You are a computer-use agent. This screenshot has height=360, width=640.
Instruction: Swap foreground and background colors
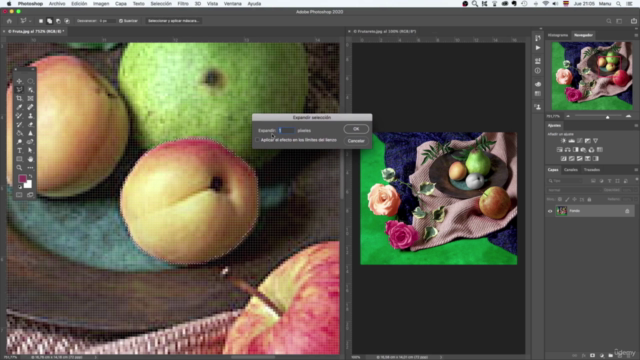coord(31,176)
